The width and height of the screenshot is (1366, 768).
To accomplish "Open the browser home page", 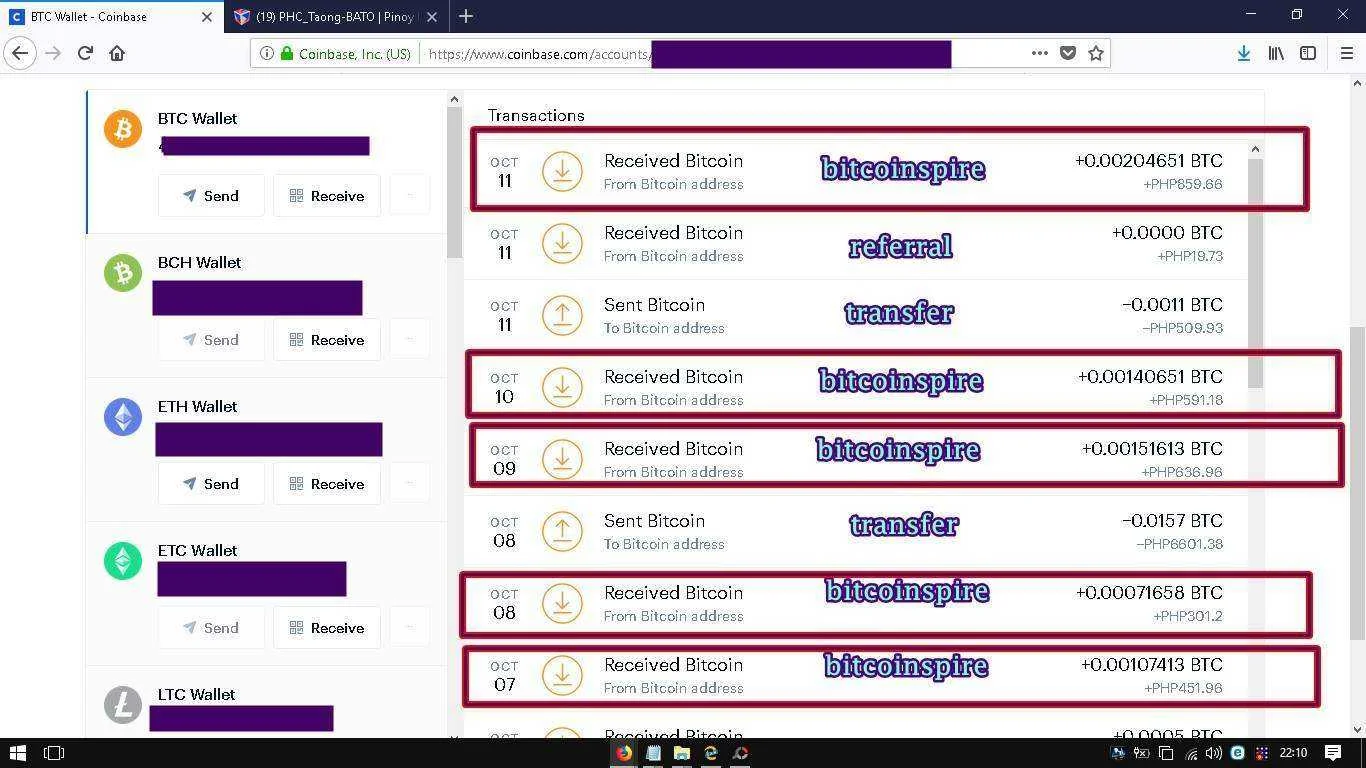I will tap(117, 53).
